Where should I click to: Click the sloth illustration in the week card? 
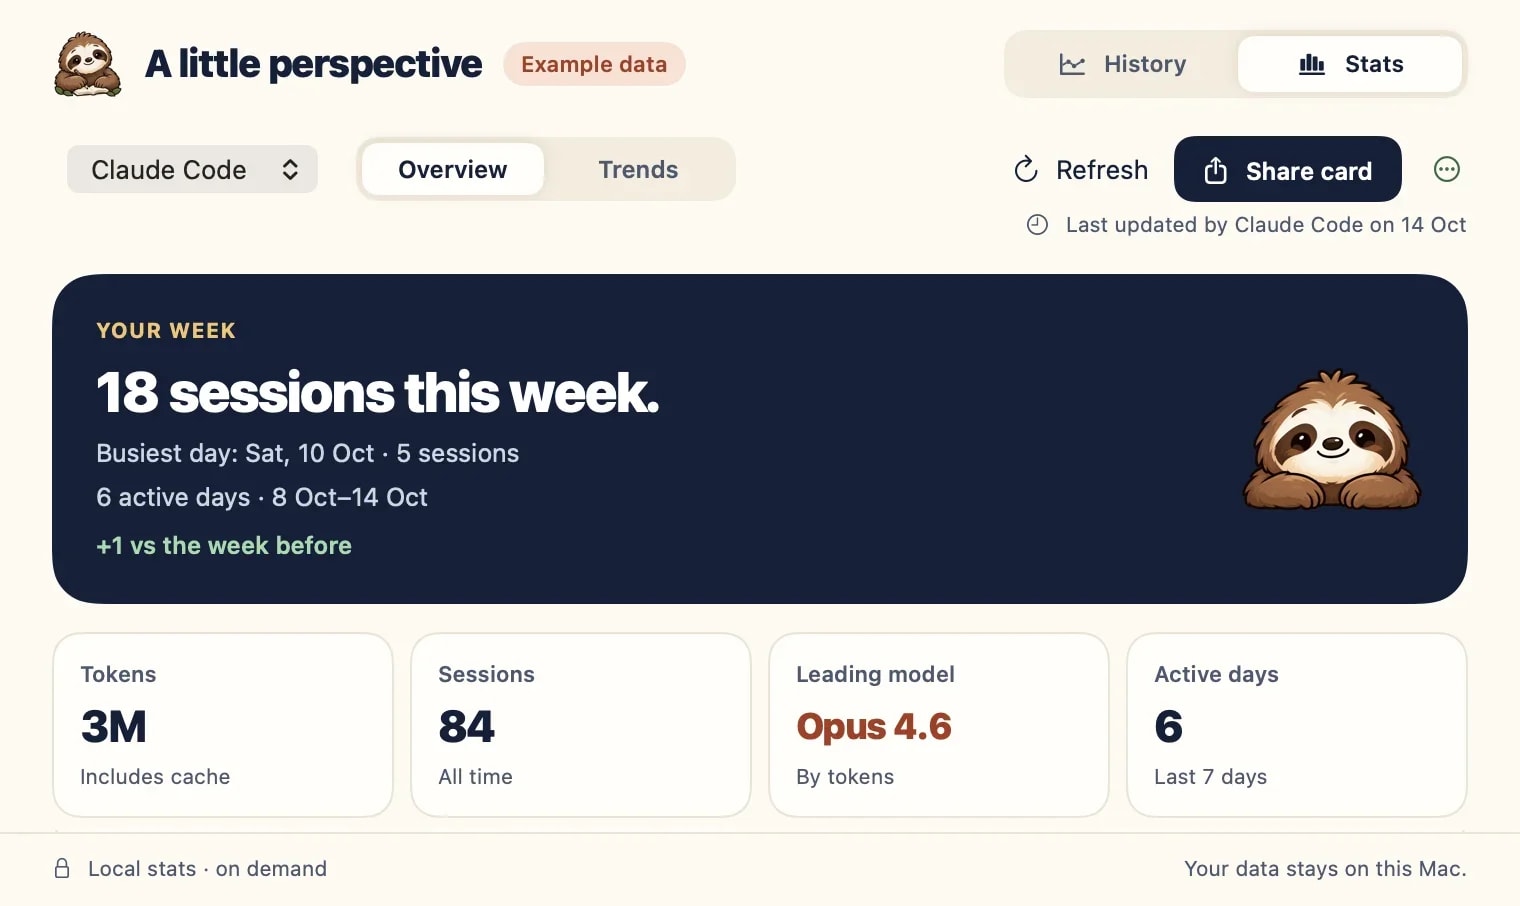1331,440
